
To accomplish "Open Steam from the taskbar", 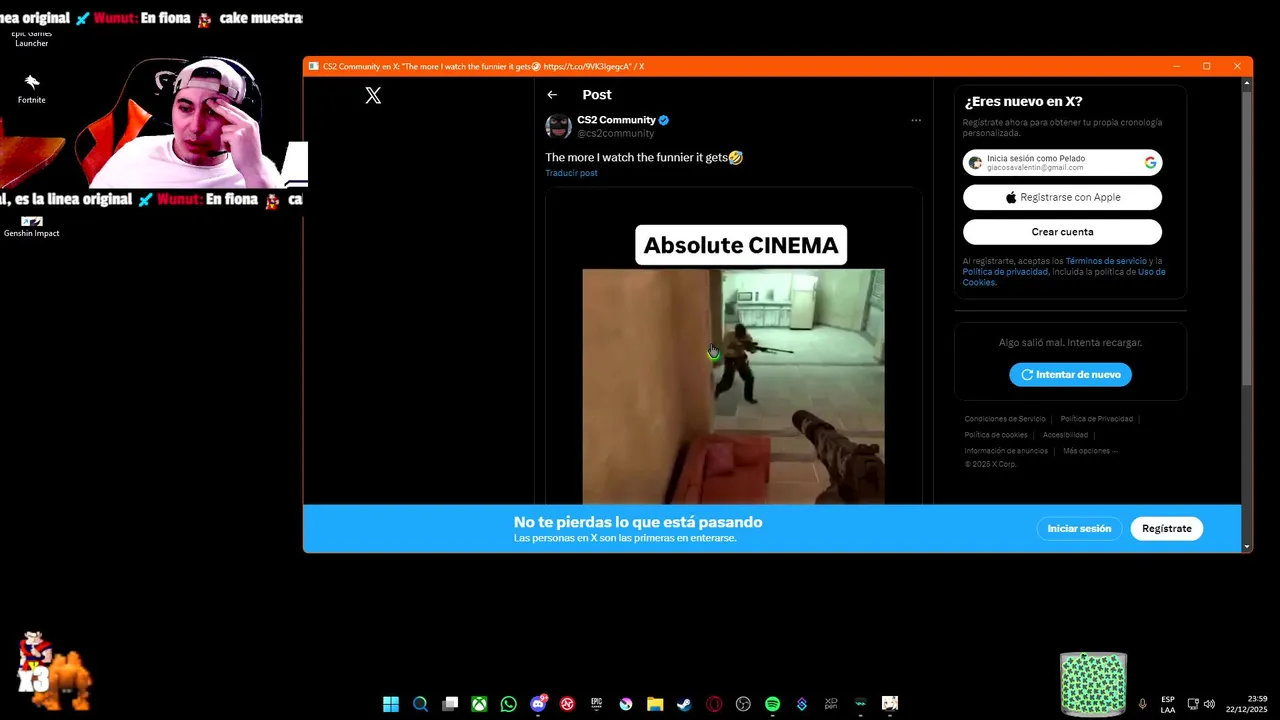I will [684, 704].
